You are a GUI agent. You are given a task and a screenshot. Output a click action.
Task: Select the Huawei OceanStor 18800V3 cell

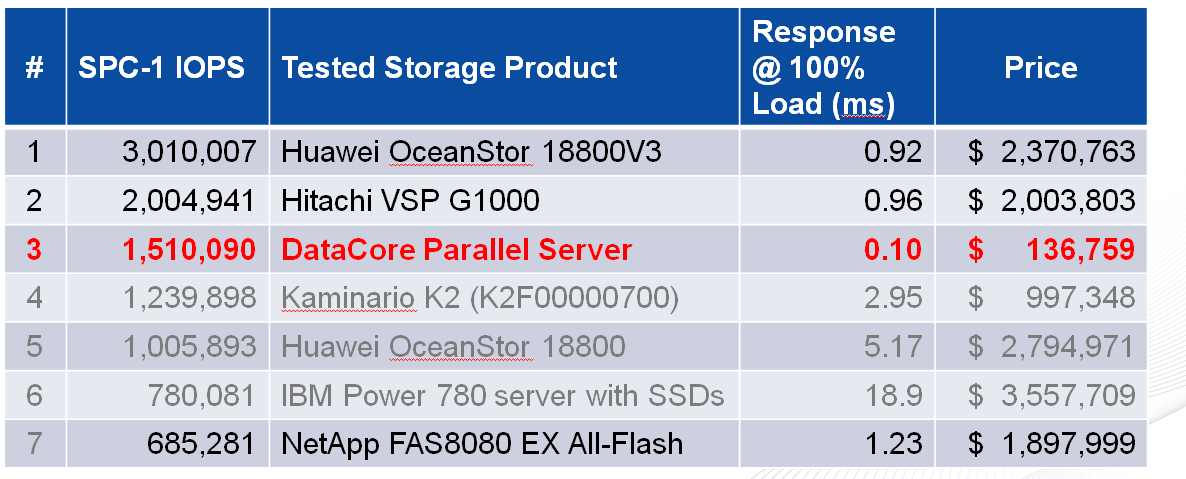471,152
